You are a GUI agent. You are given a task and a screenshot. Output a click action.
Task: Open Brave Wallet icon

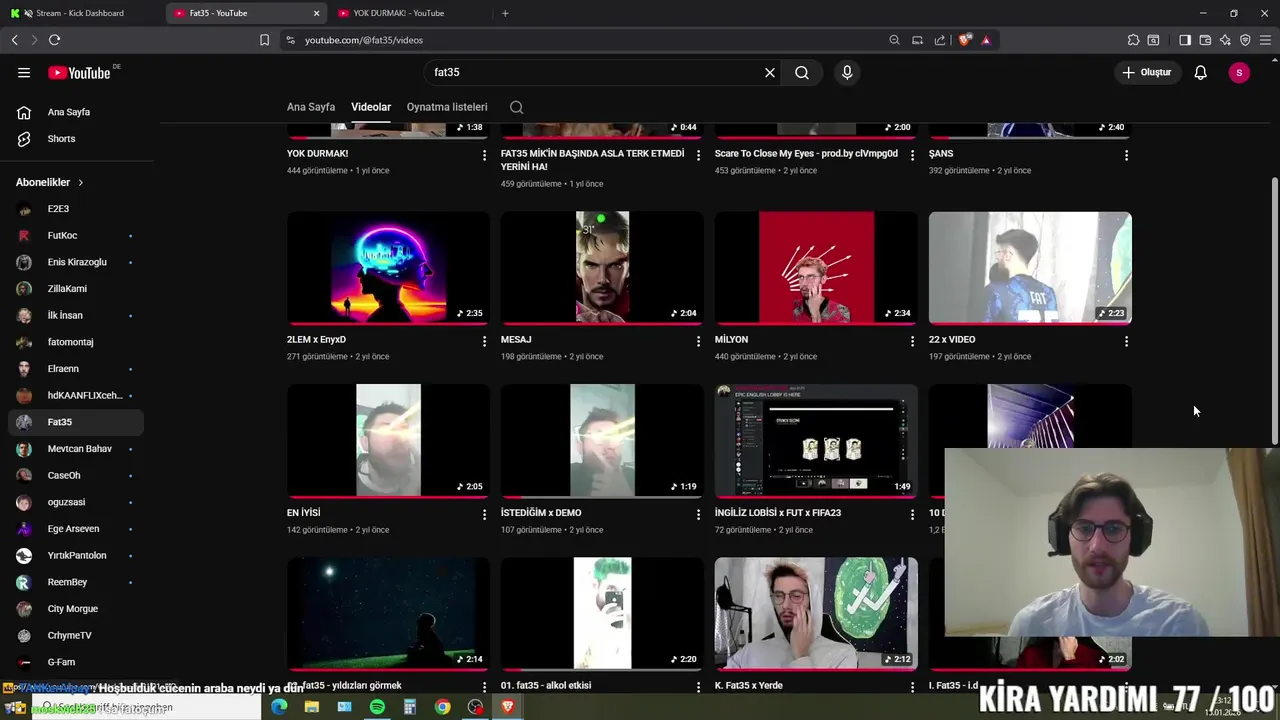coord(1205,40)
